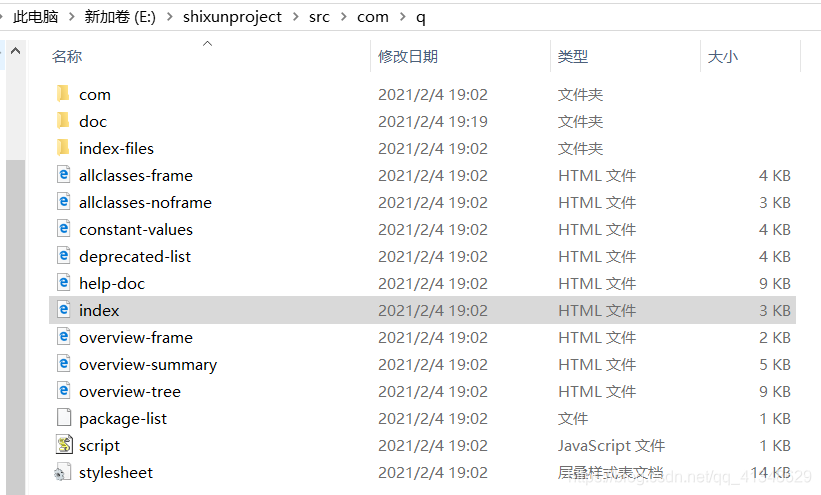The height and width of the screenshot is (495, 821).
Task: Select the constant-values file icon
Action: click(x=63, y=229)
